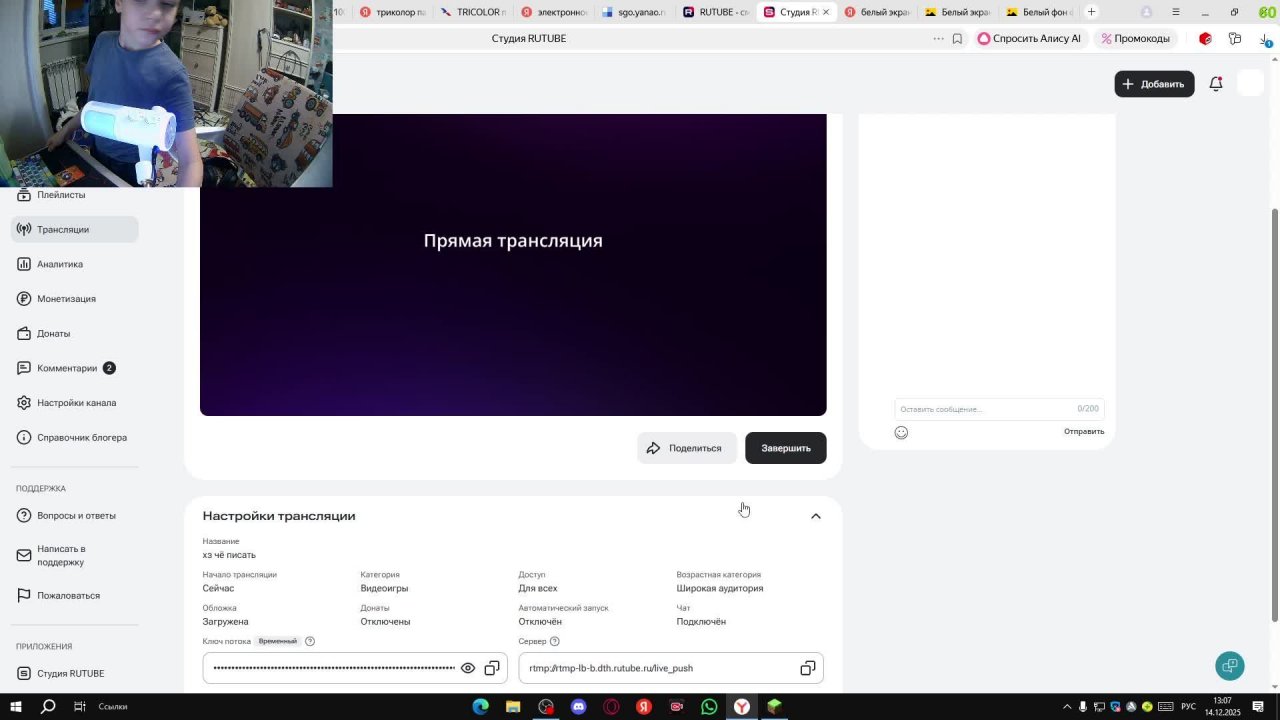This screenshot has height=720, width=1280.
Task: Open Студия RUTUBE app link
Action: tap(70, 673)
